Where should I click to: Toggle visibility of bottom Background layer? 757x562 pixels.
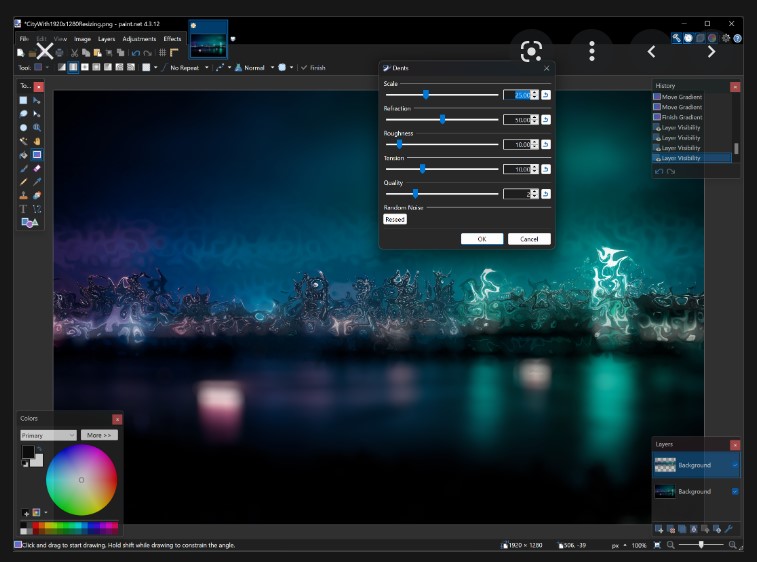(x=735, y=491)
